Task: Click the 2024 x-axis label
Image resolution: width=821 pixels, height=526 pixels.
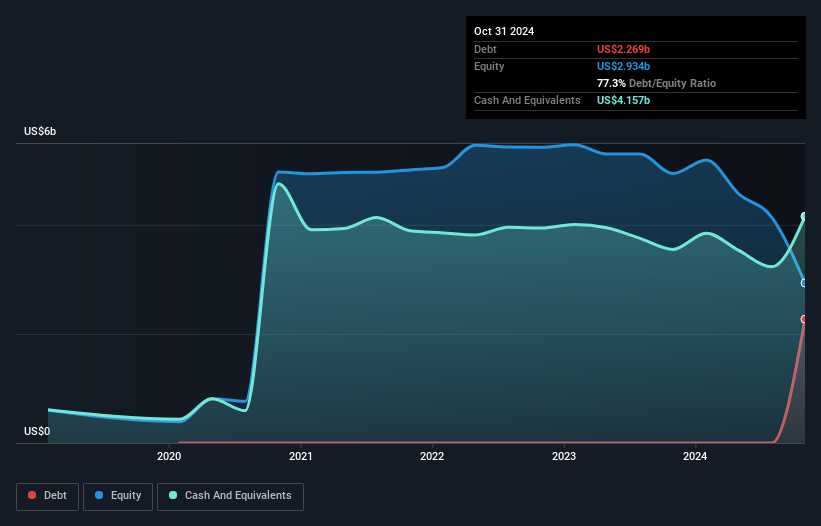Action: point(695,456)
